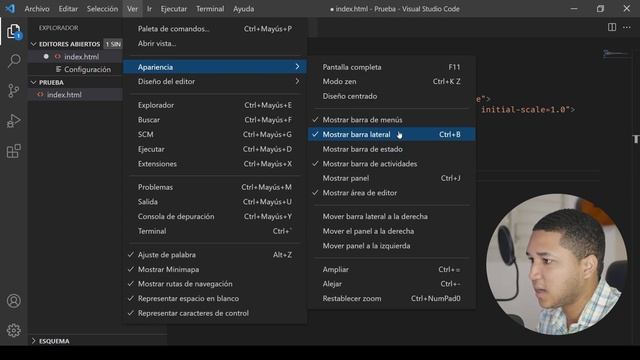This screenshot has height=360, width=640.
Task: Toggle Mostrar barra lateral
Action: coord(391,134)
